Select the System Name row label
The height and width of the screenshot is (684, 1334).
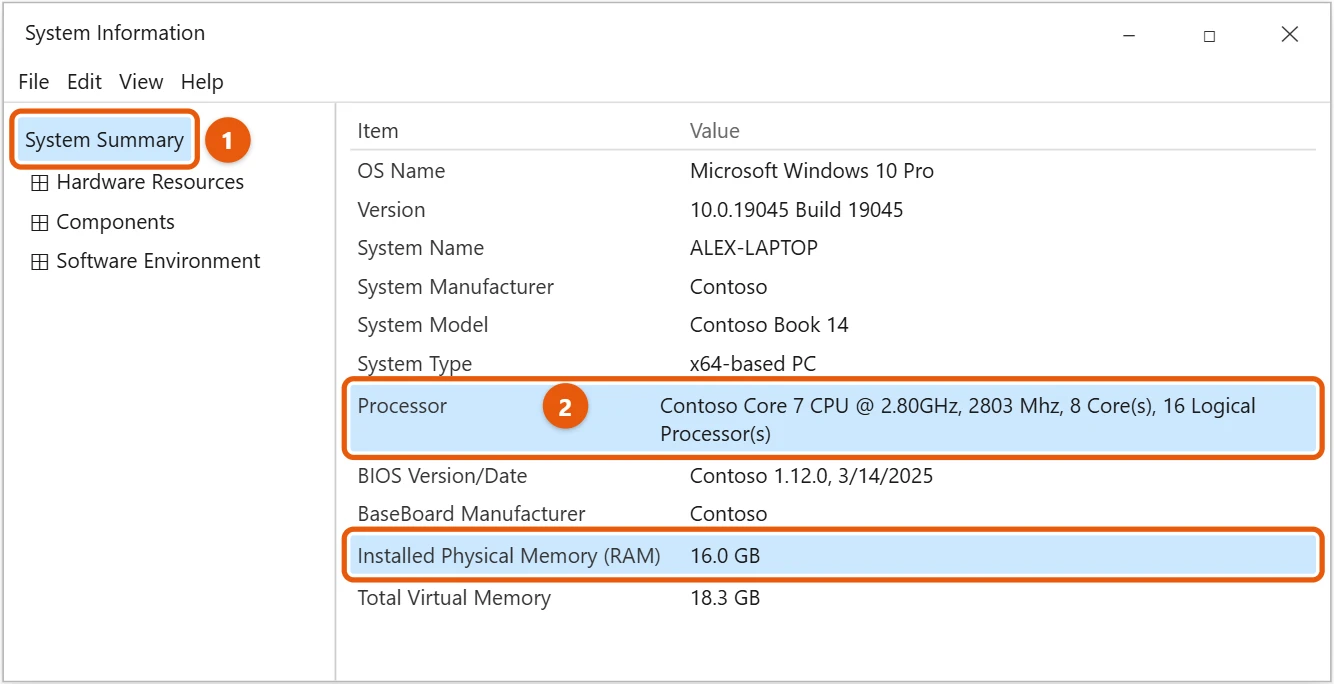click(420, 248)
